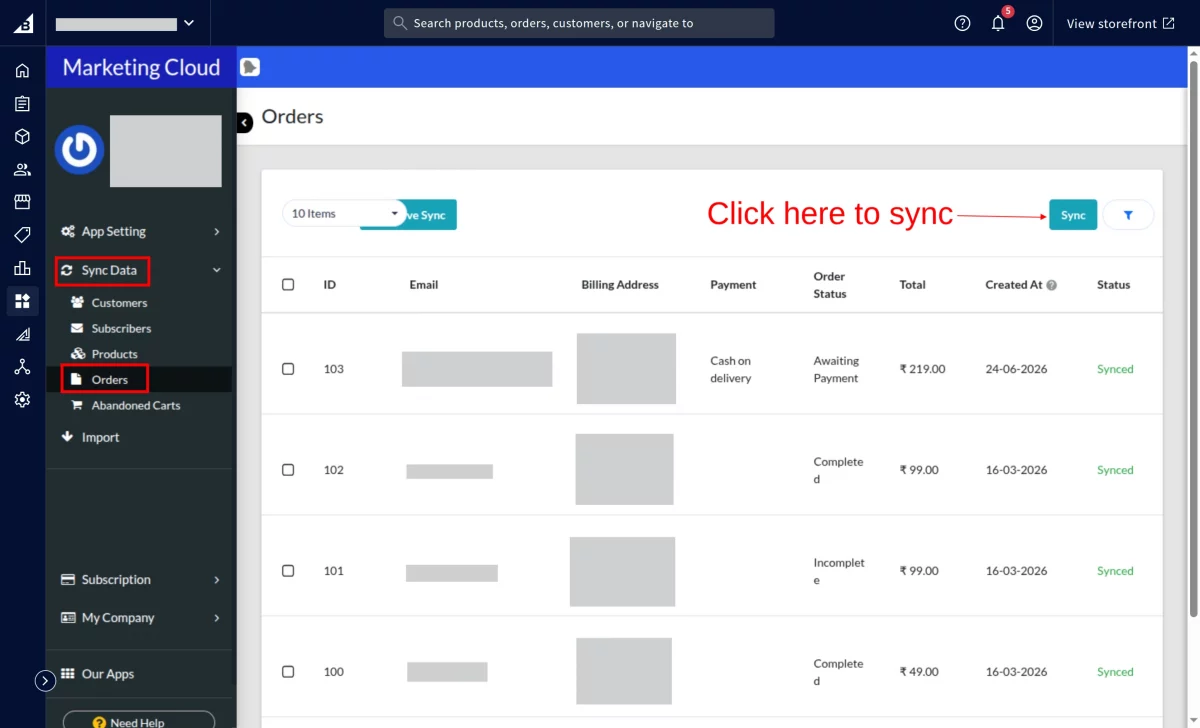The image size is (1200, 728).
Task: Click the page vertical scrollbar
Action: click(1192, 340)
